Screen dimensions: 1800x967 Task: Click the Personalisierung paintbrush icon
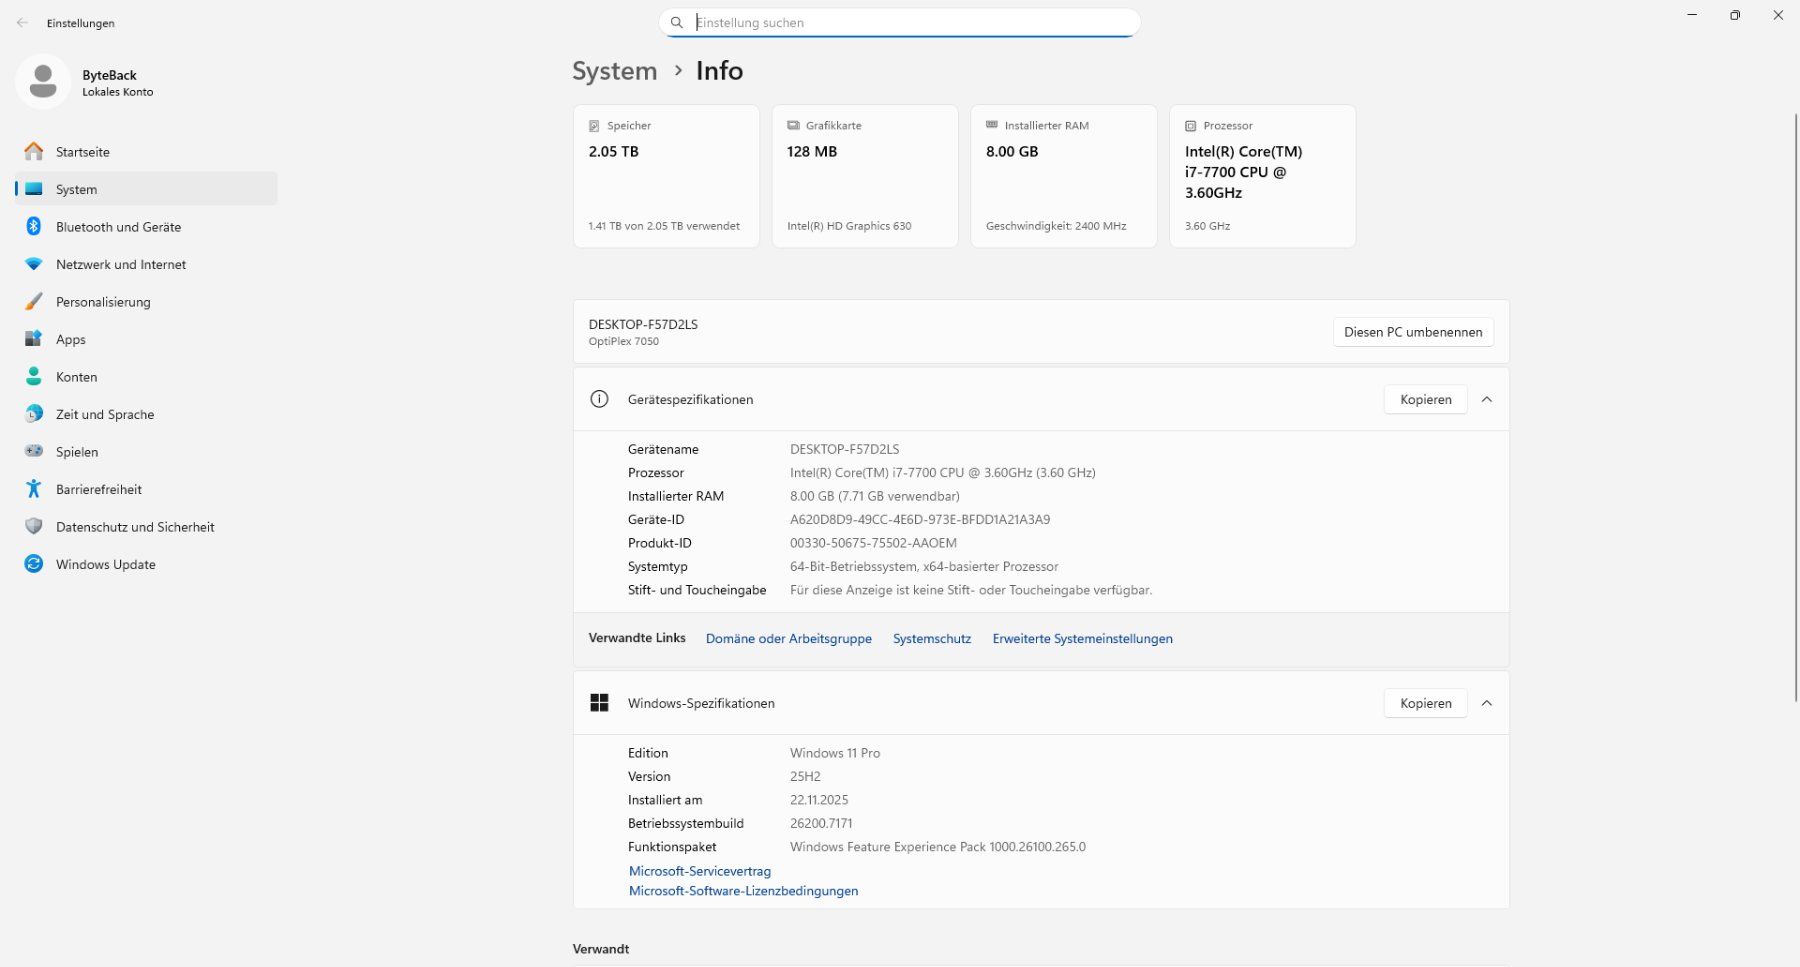(x=34, y=302)
